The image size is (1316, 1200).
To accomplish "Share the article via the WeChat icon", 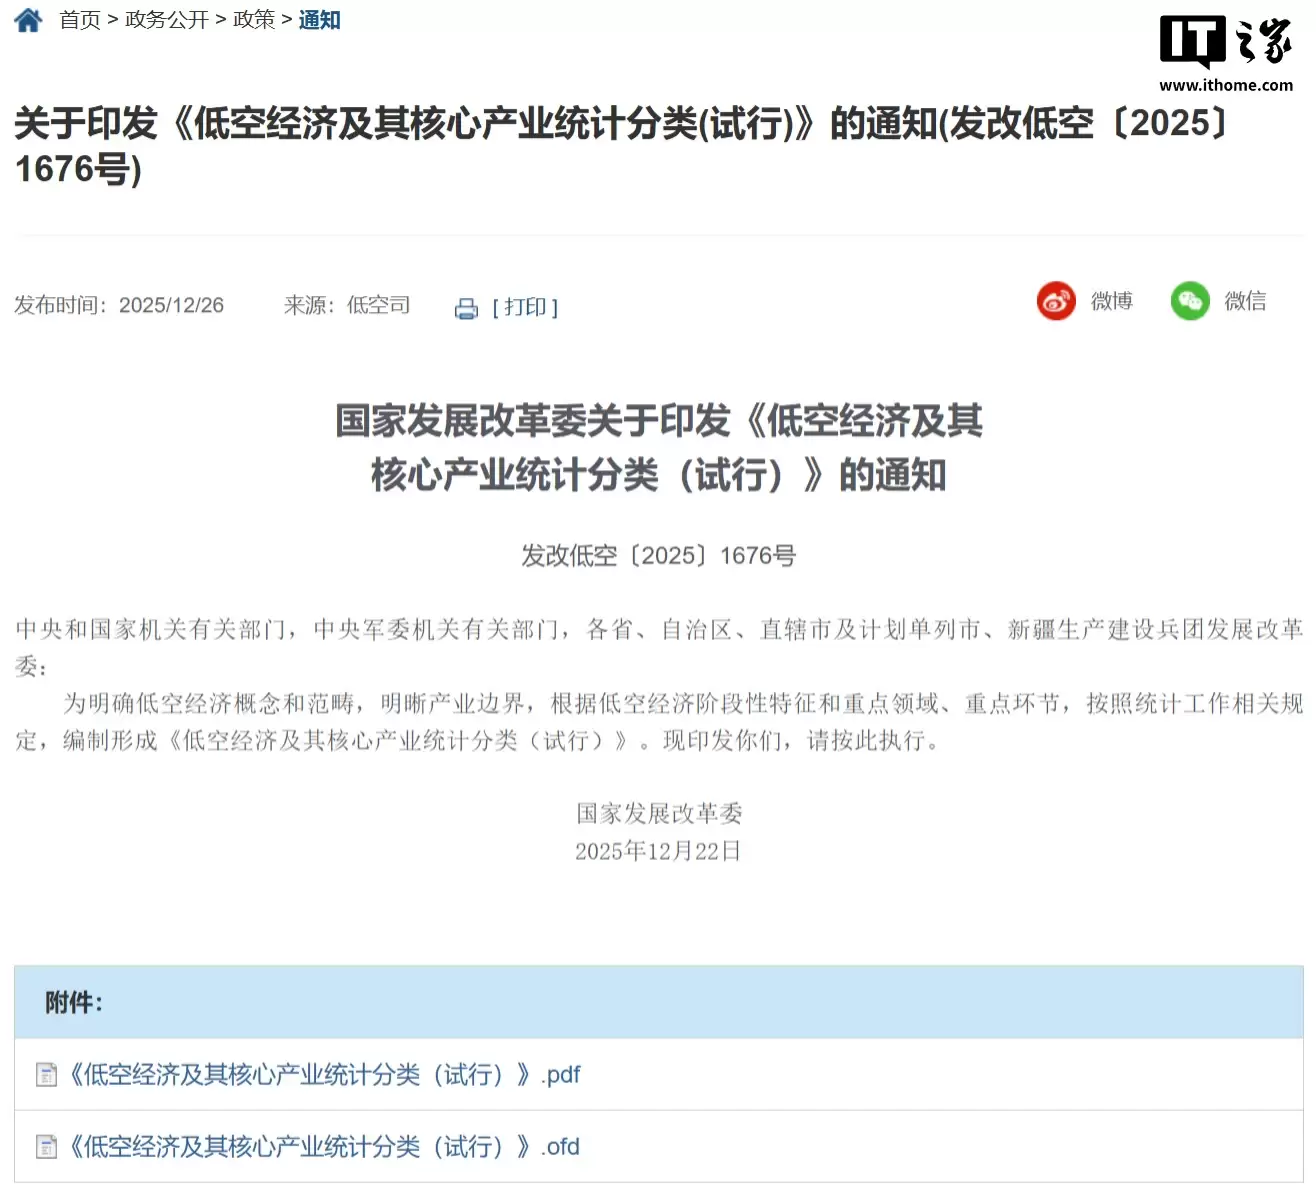I will tap(1189, 301).
